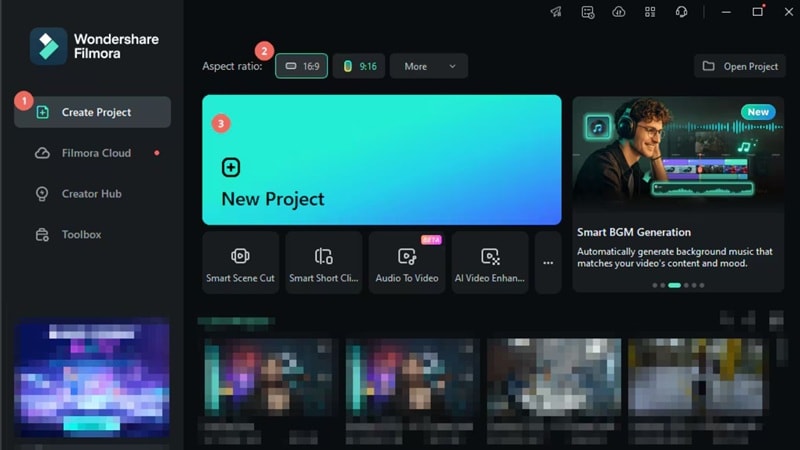The width and height of the screenshot is (800, 450).
Task: Select the 9:16 aspect ratio
Action: [x=359, y=66]
